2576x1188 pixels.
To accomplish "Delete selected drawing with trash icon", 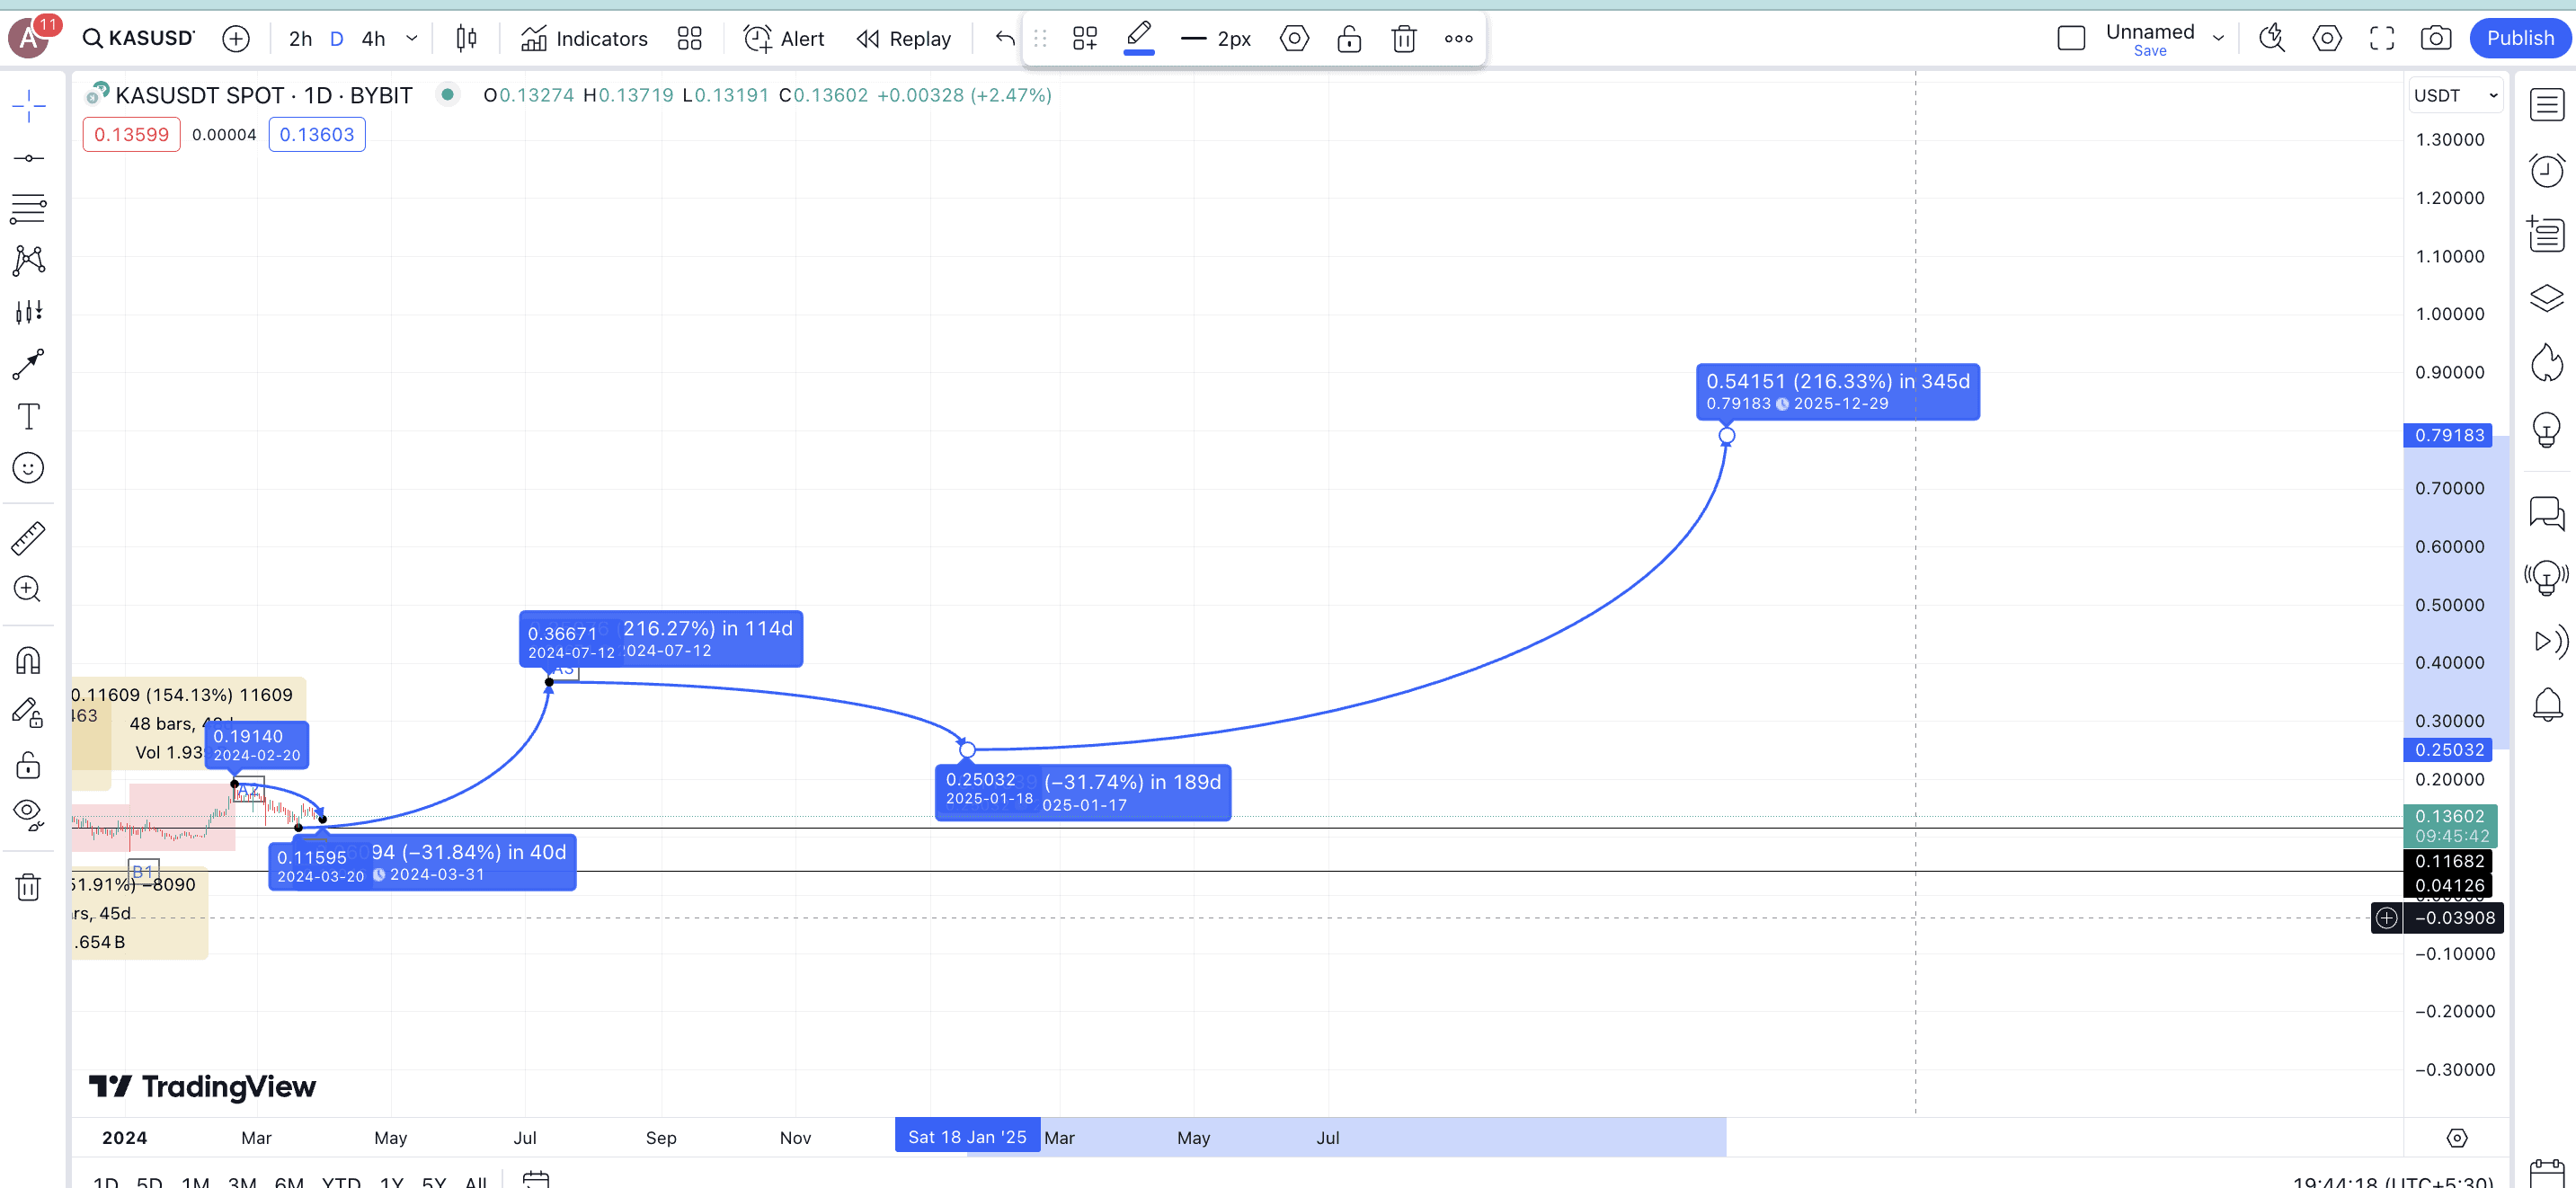I will (x=1404, y=39).
